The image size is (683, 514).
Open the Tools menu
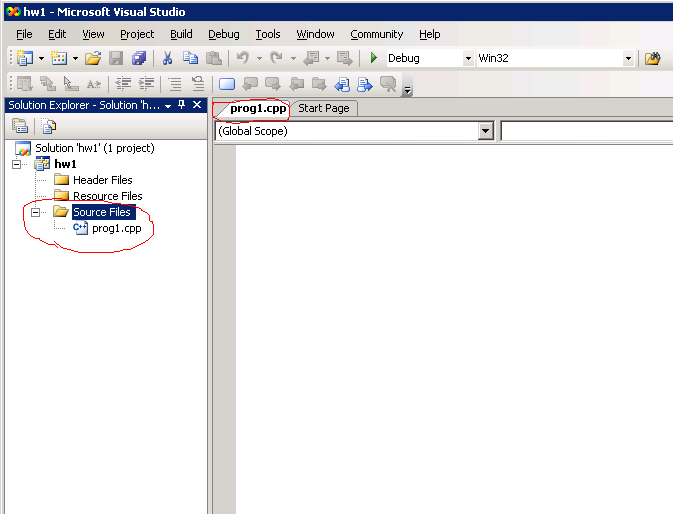click(268, 34)
